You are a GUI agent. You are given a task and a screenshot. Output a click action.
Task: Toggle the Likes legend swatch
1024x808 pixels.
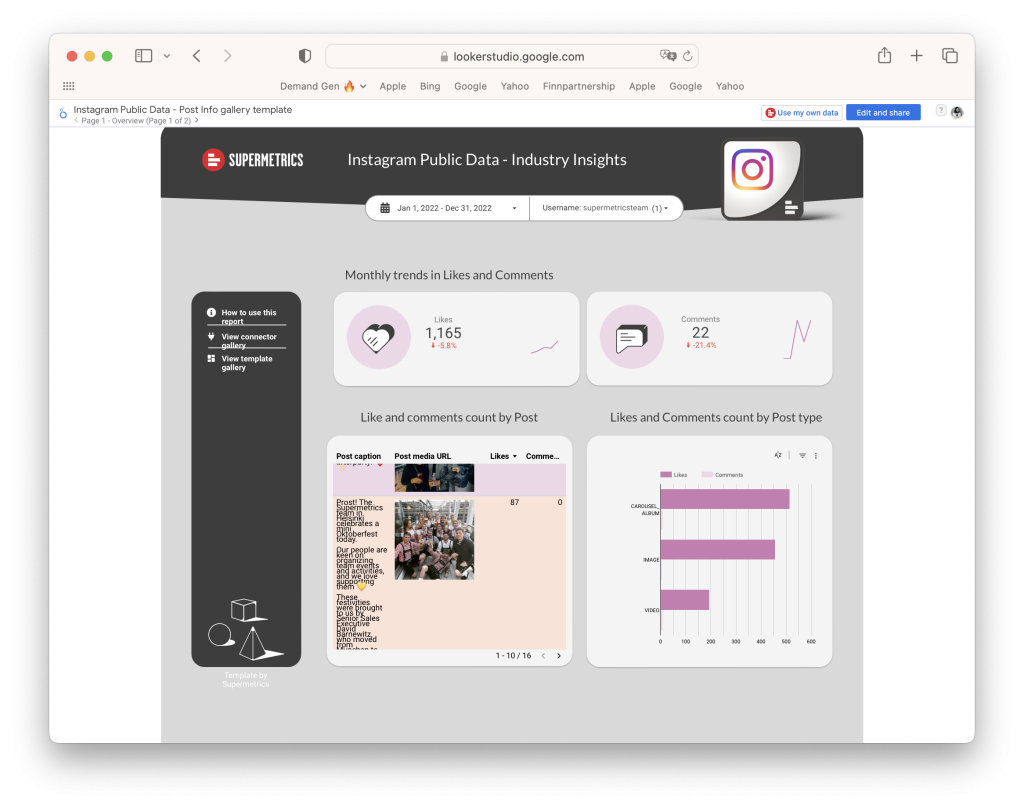(666, 475)
